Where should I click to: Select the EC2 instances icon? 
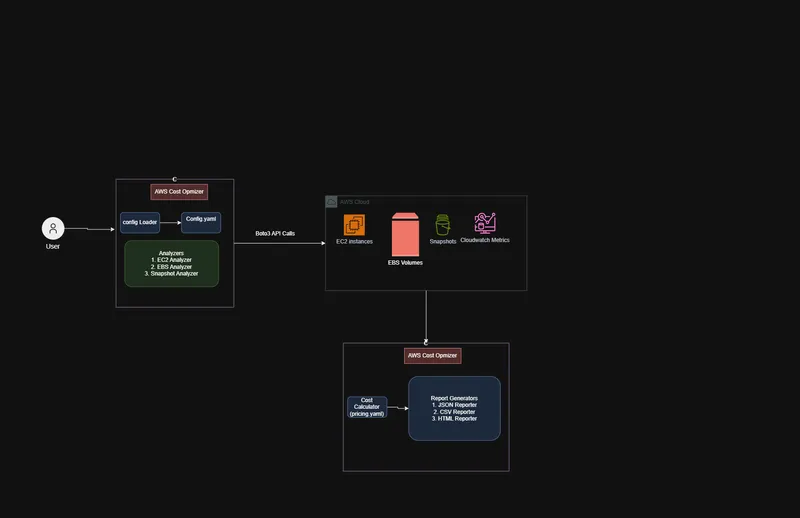tap(354, 225)
